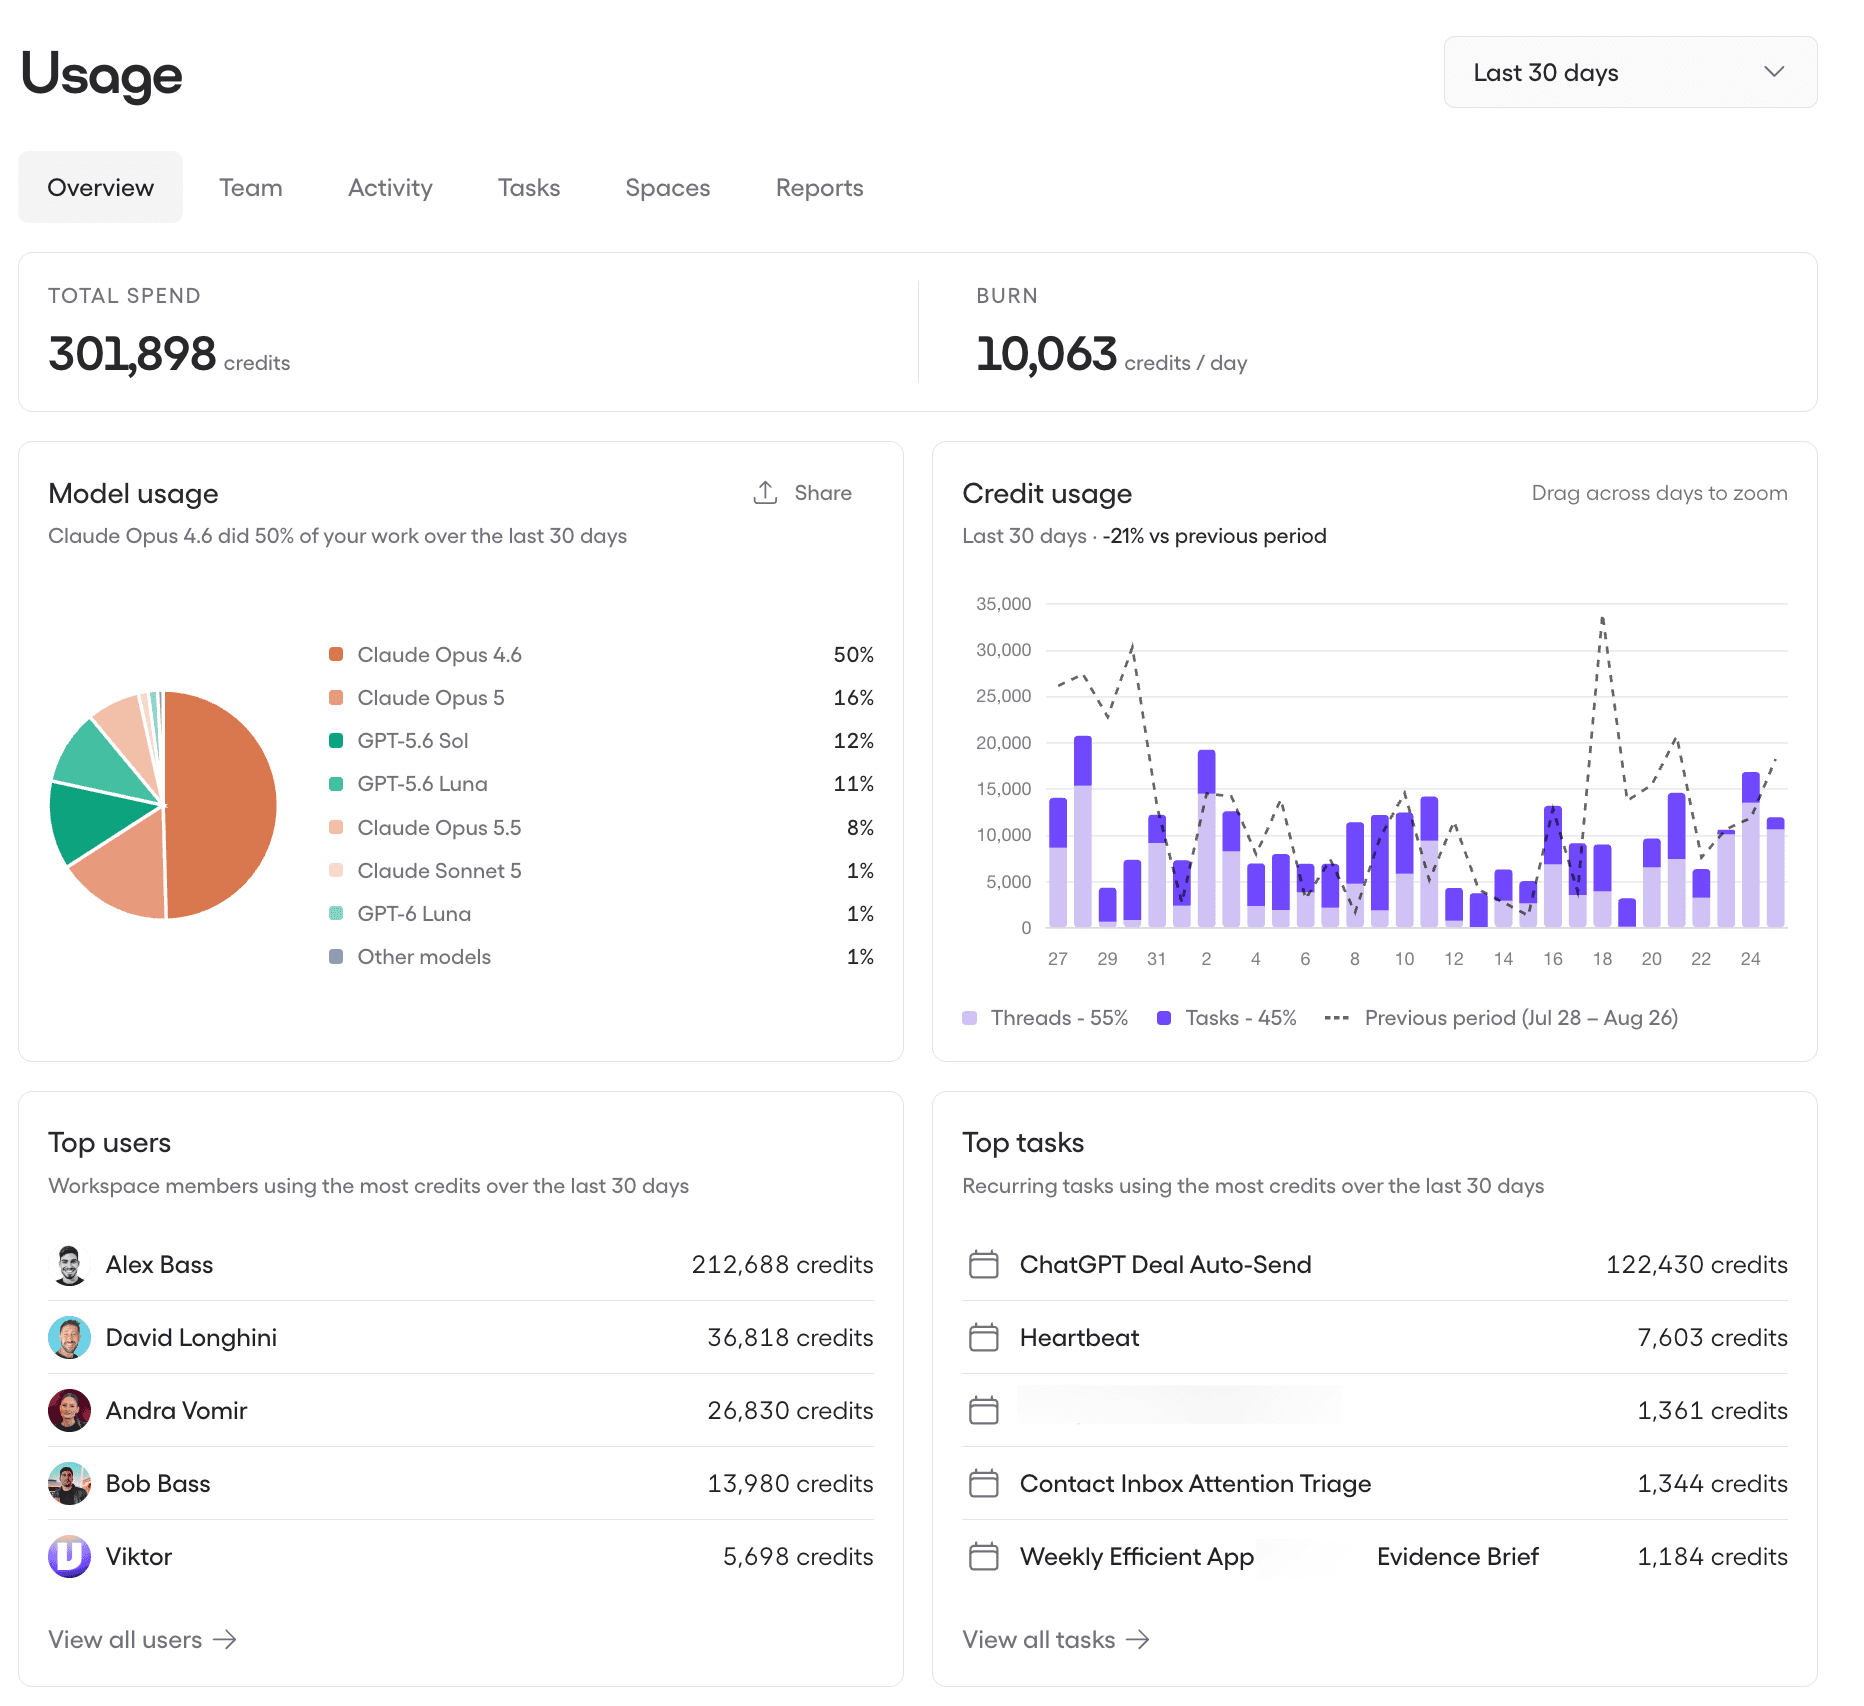Click the Tasks - 45% legend swatch
This screenshot has width=1864, height=1706.
1164,1018
